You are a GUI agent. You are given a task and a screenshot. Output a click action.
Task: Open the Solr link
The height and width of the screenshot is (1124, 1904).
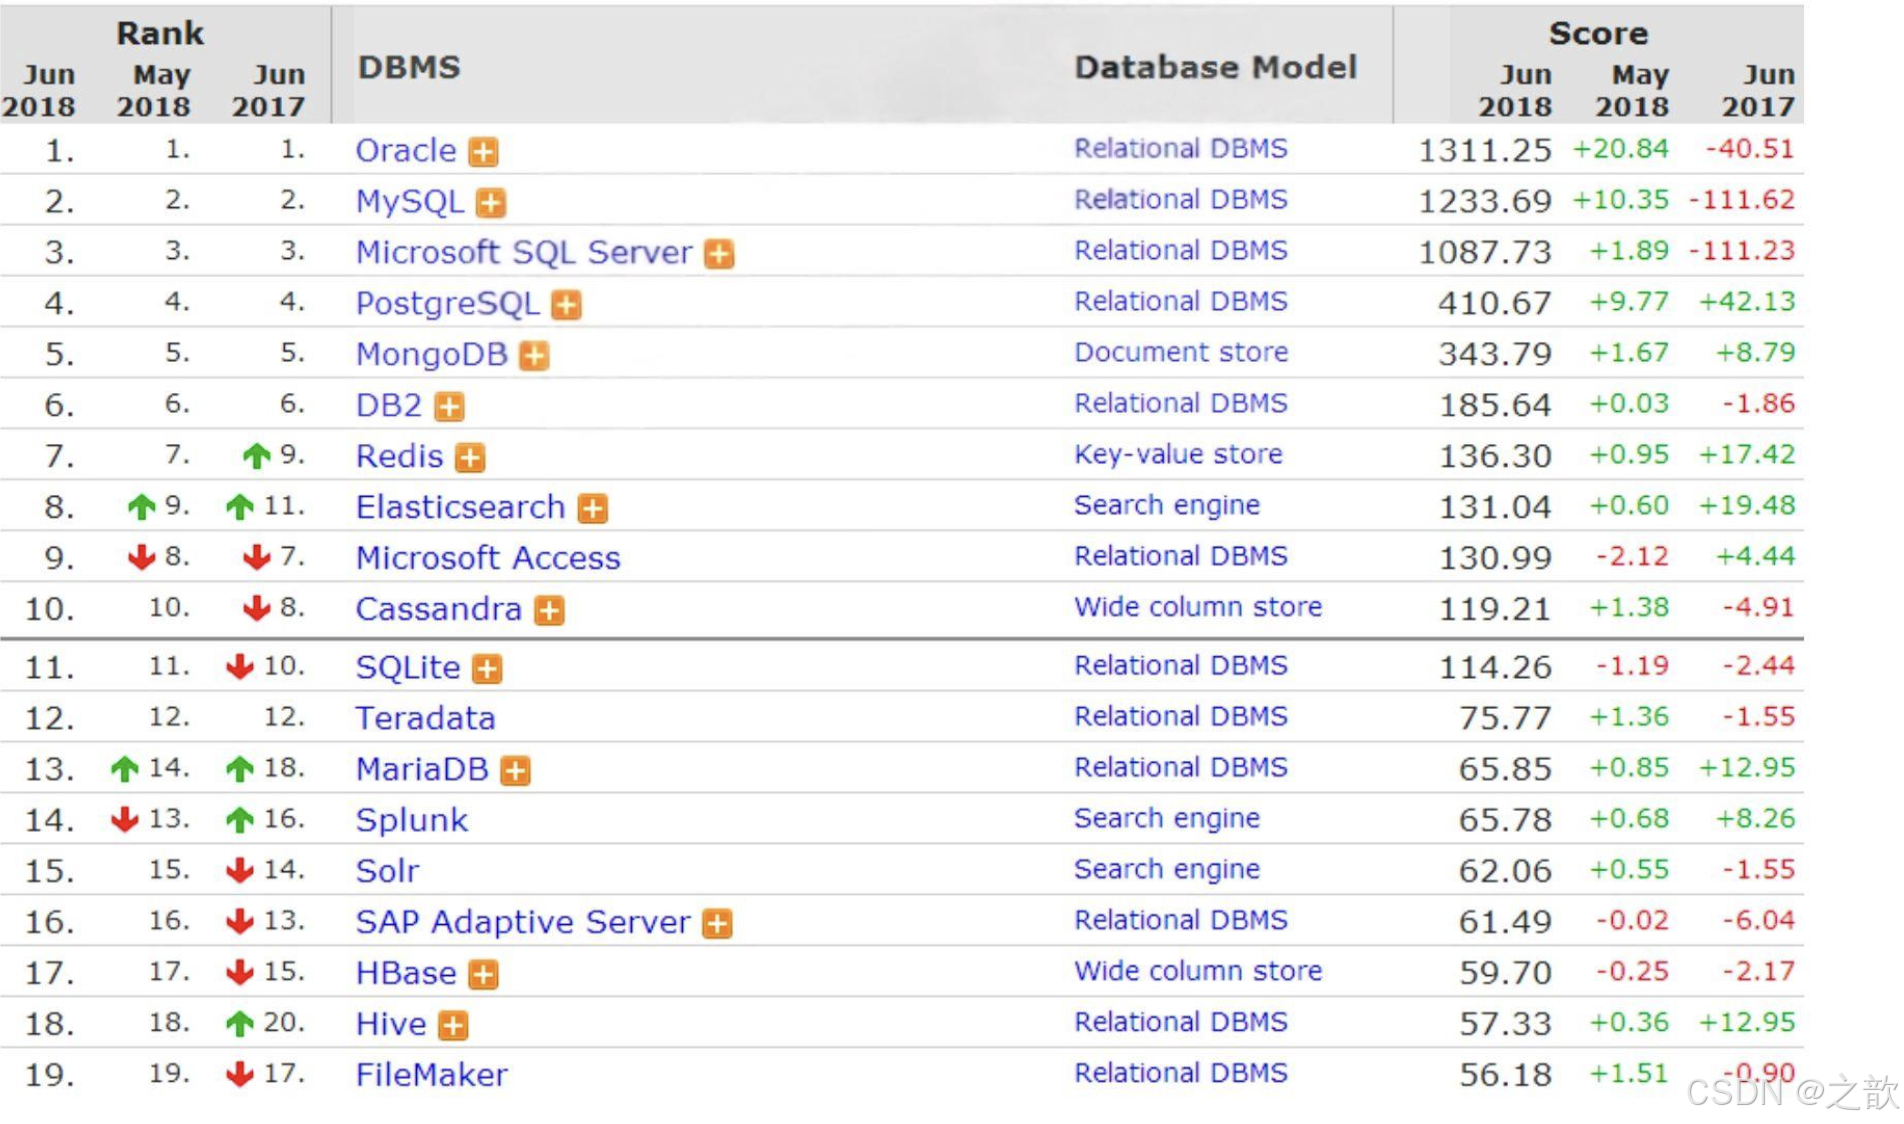(388, 872)
